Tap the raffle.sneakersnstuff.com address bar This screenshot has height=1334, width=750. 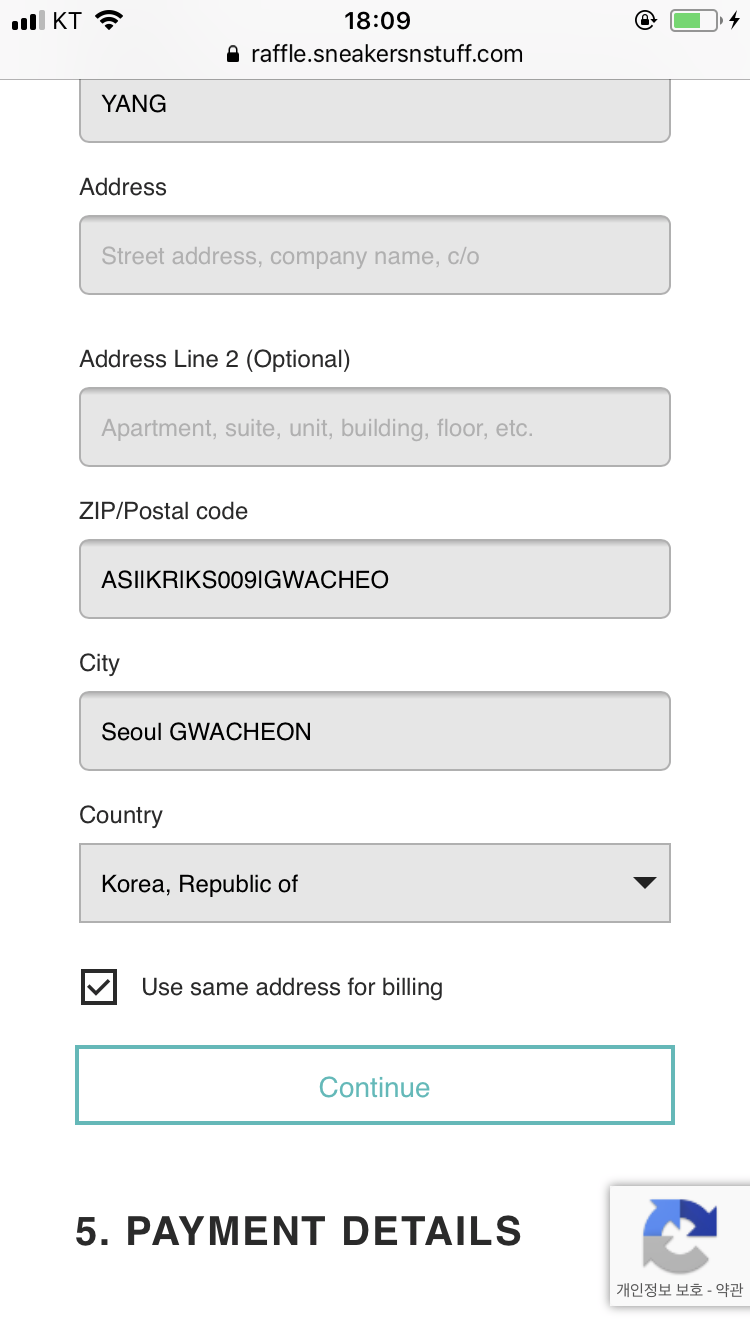375,54
